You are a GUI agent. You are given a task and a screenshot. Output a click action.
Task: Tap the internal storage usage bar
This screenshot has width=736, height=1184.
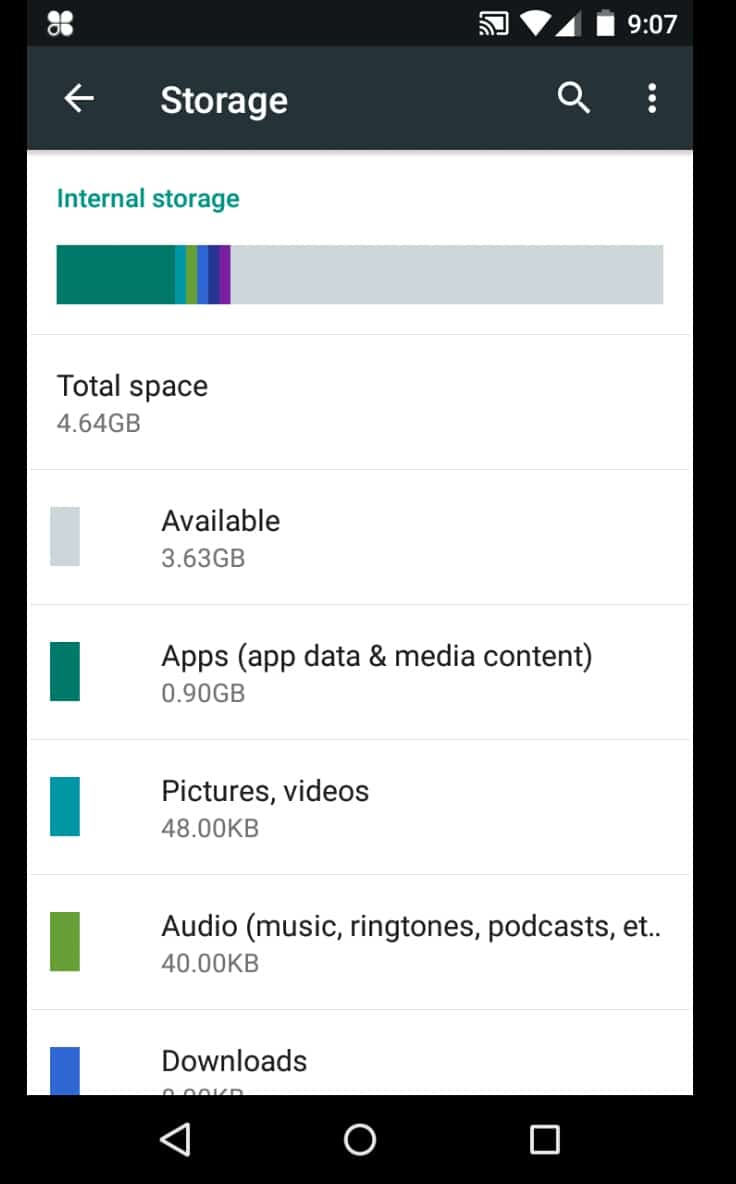point(359,274)
